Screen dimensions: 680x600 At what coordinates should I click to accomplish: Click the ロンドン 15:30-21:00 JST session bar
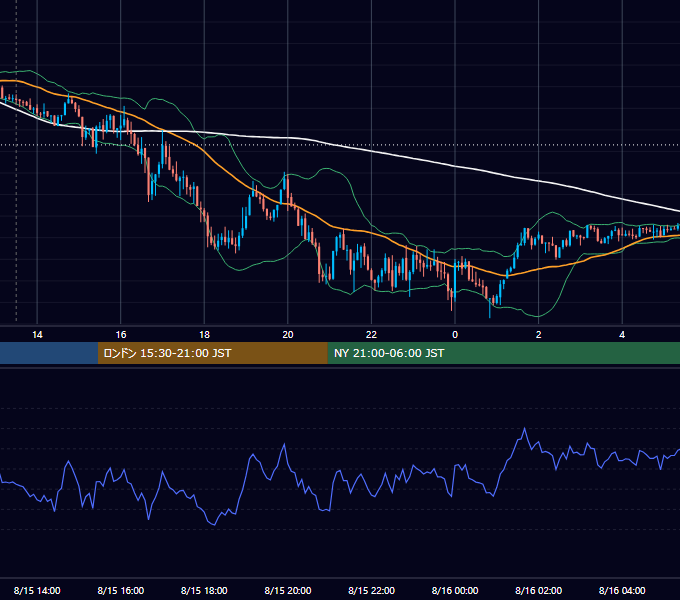click(212, 353)
